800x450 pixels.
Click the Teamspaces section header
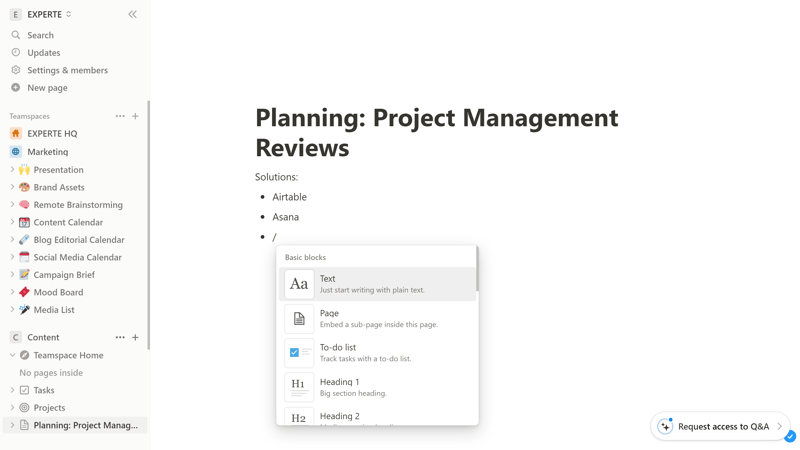[30, 116]
